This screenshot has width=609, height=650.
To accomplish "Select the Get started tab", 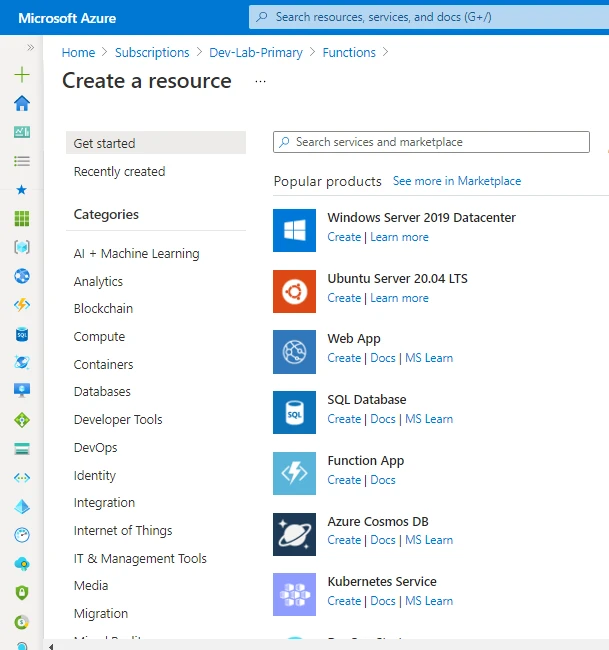I will 156,143.
